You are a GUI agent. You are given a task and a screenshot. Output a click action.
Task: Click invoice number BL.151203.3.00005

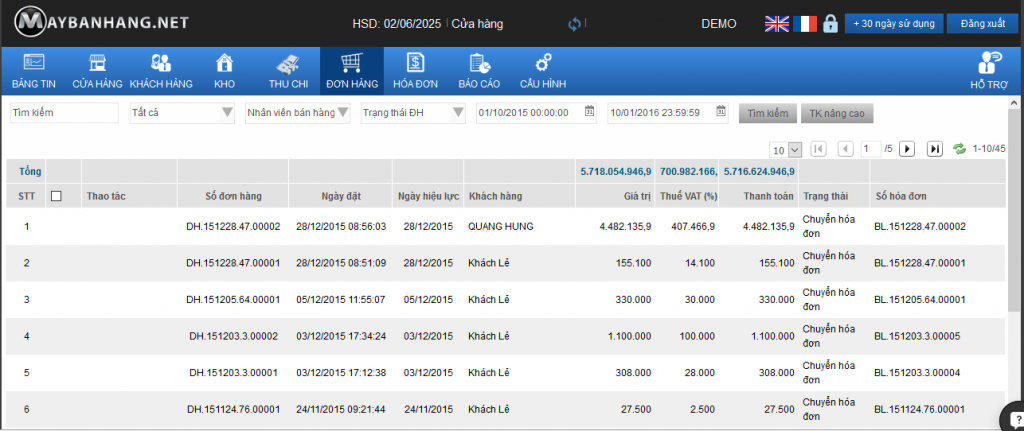[x=917, y=336]
